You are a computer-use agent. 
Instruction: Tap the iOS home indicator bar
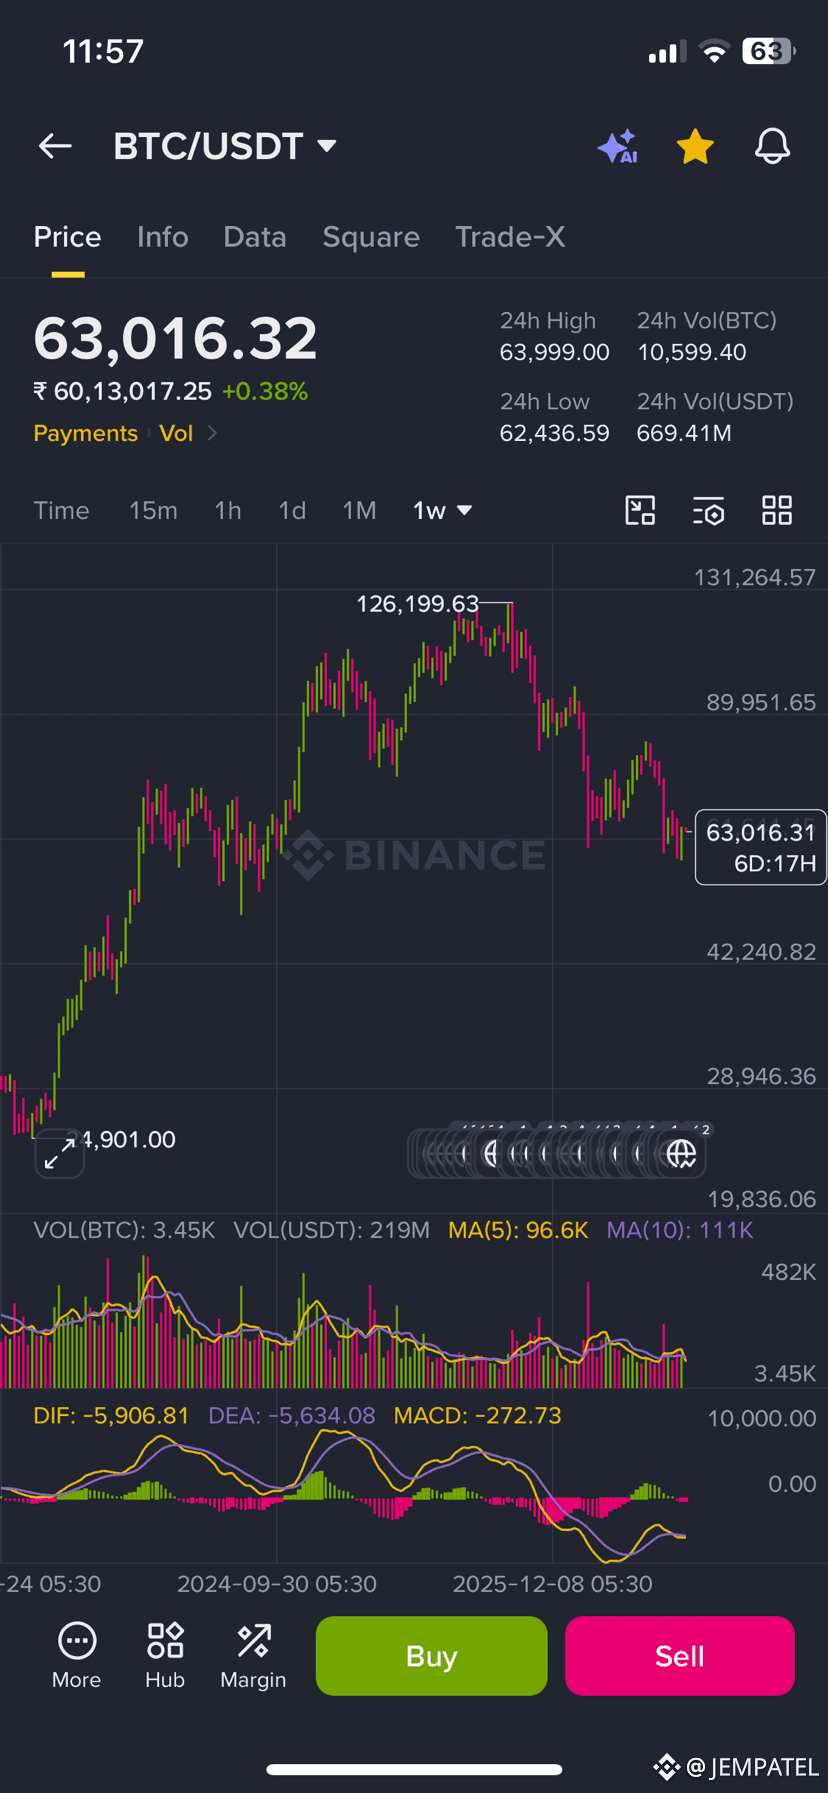(x=414, y=1769)
